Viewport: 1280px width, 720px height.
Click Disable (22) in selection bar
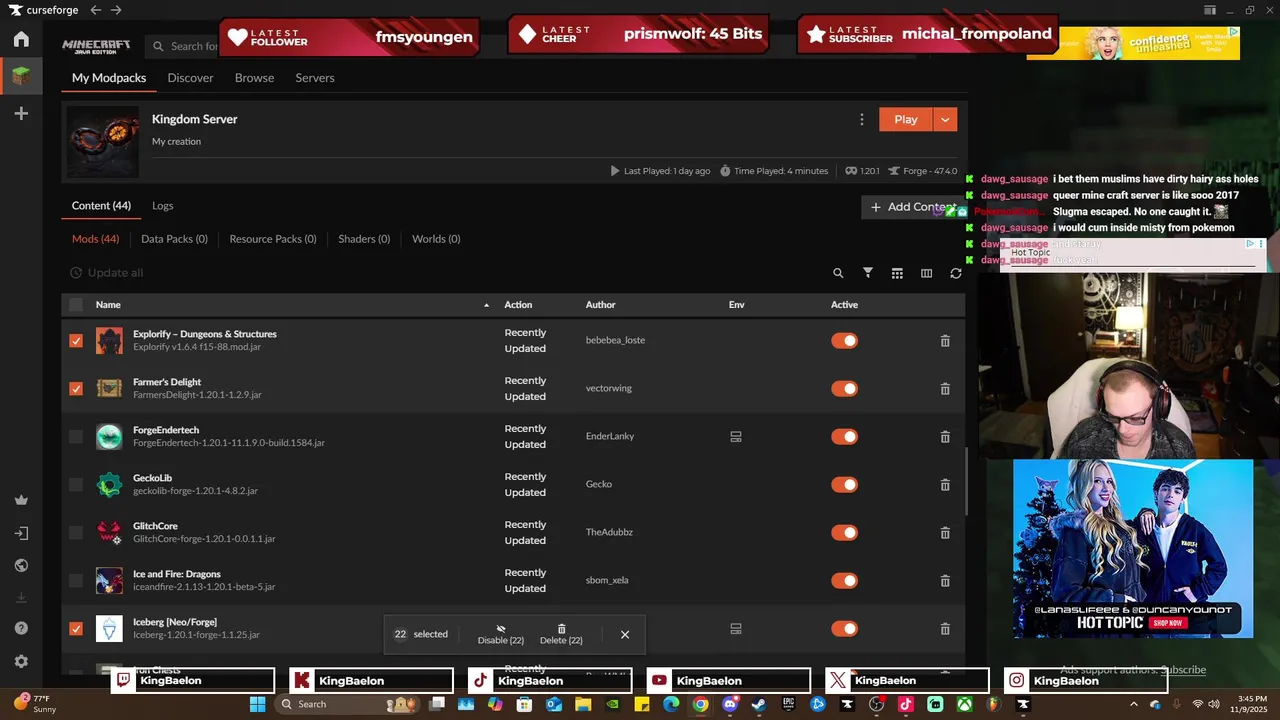pos(501,634)
